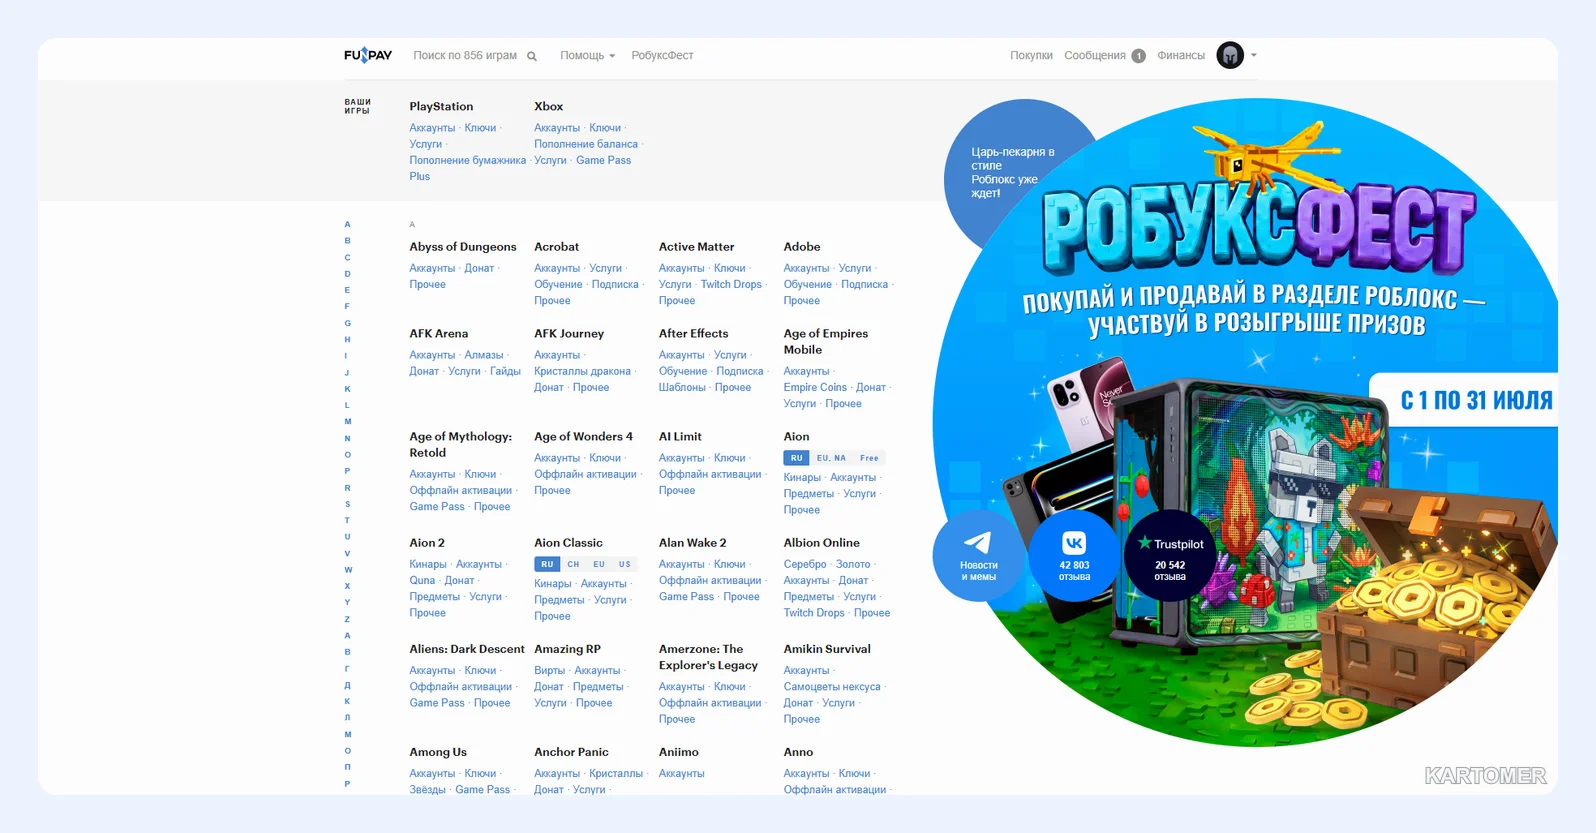Select US server for Aion Classic
Image resolution: width=1596 pixels, height=833 pixels.
(x=625, y=564)
